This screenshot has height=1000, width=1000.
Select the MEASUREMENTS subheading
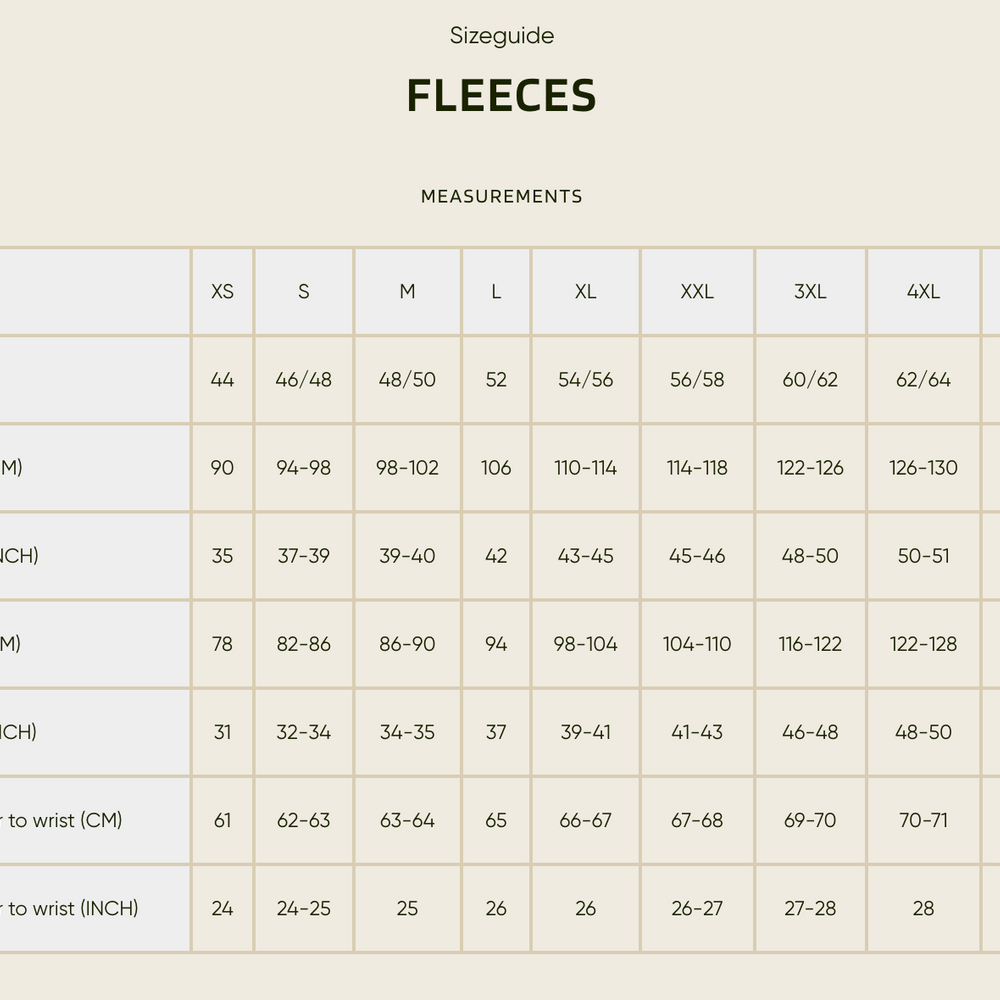coord(501,196)
